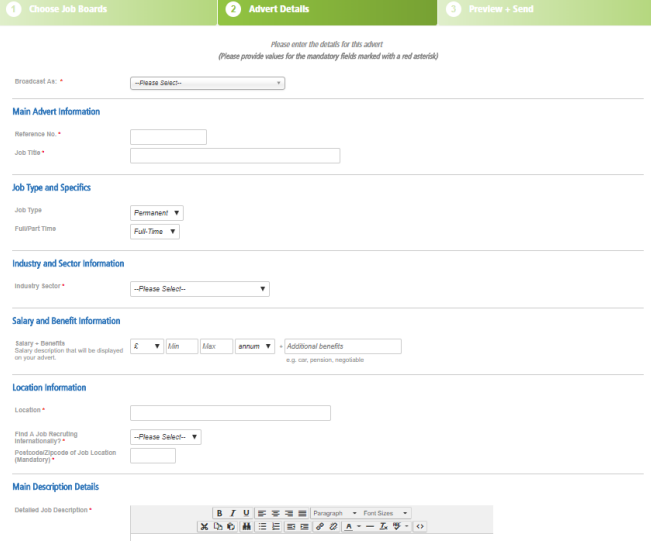
Task: Cut selected text with scissors icon
Action: tap(204, 526)
